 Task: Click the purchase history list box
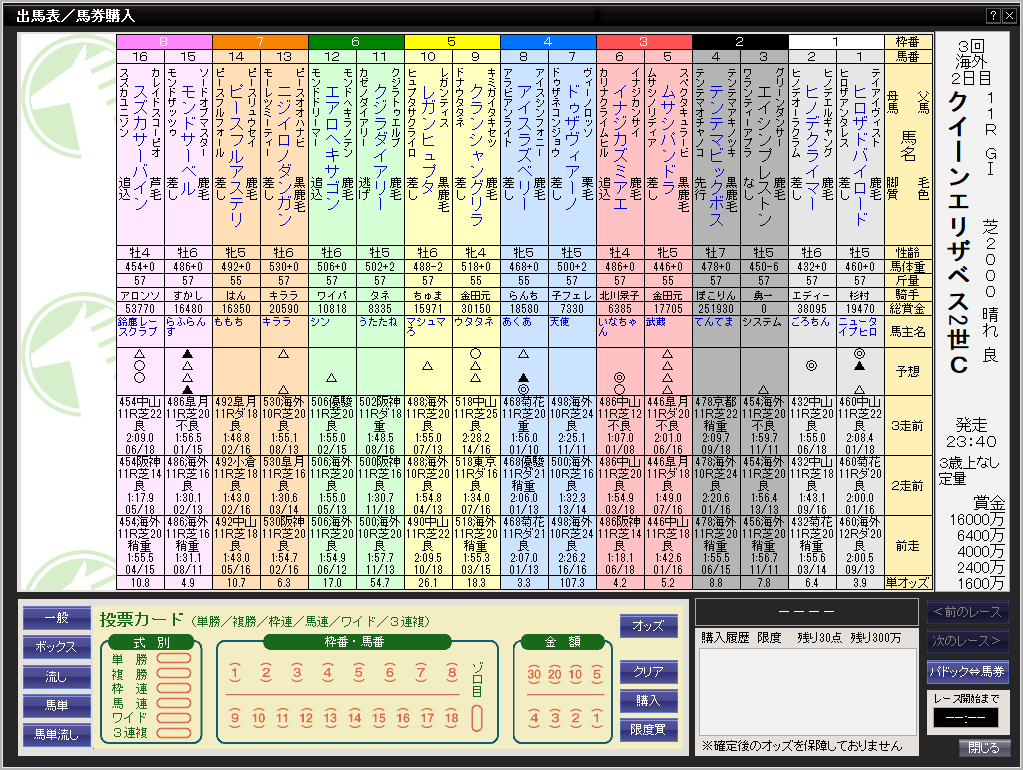(807, 692)
